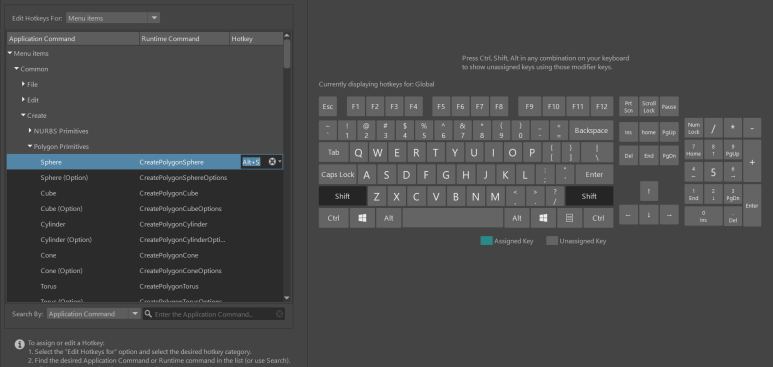Click the Application Command column header
The height and width of the screenshot is (367, 773).
tap(73, 38)
